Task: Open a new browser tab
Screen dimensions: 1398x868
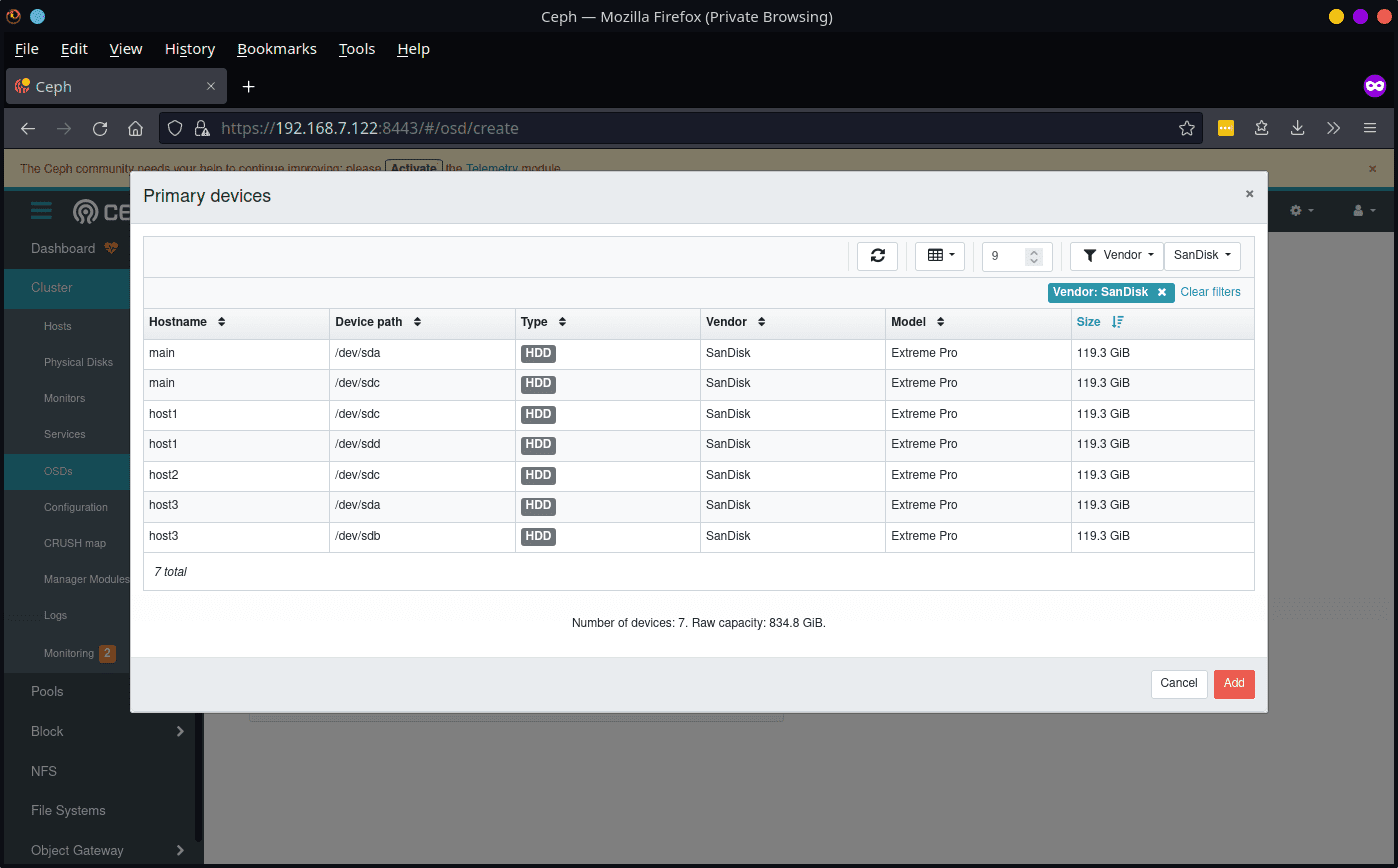Action: (249, 87)
